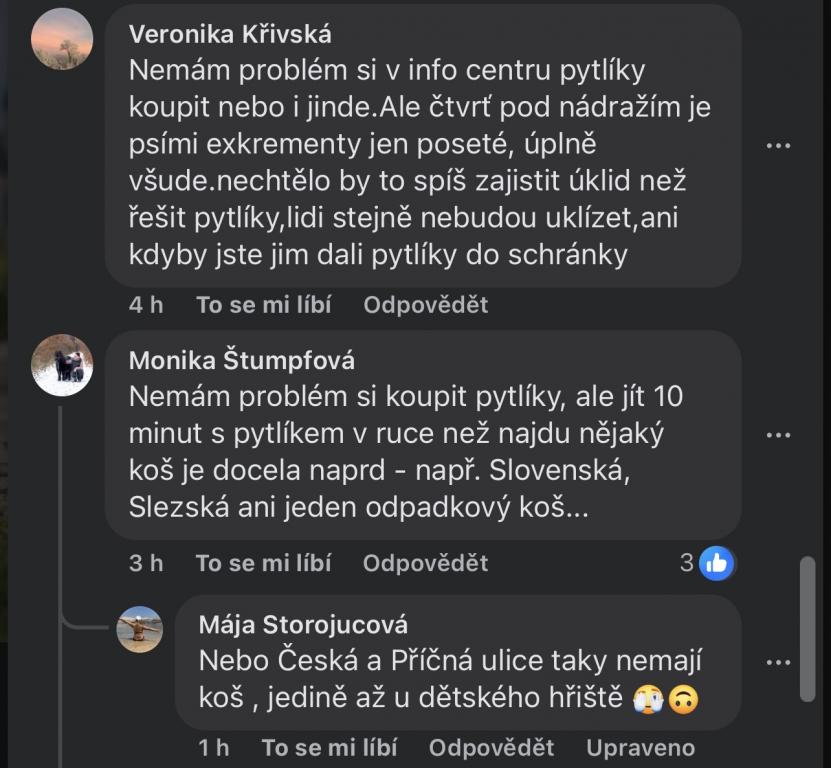Image resolution: width=831 pixels, height=768 pixels.
Task: Click the 4 h timestamp on Veronika's comment
Action: 146,305
